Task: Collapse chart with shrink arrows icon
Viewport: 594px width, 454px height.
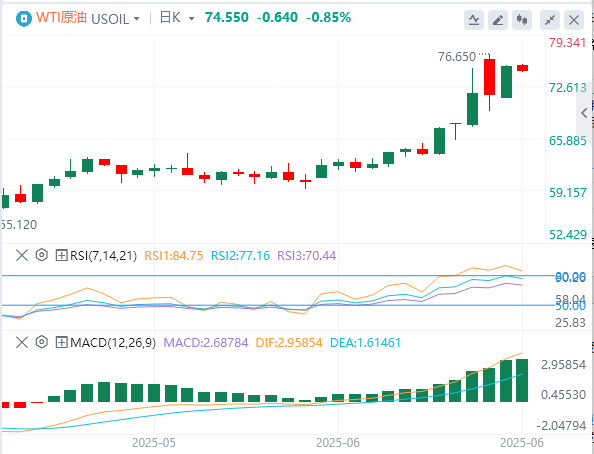Action: pyautogui.click(x=550, y=20)
